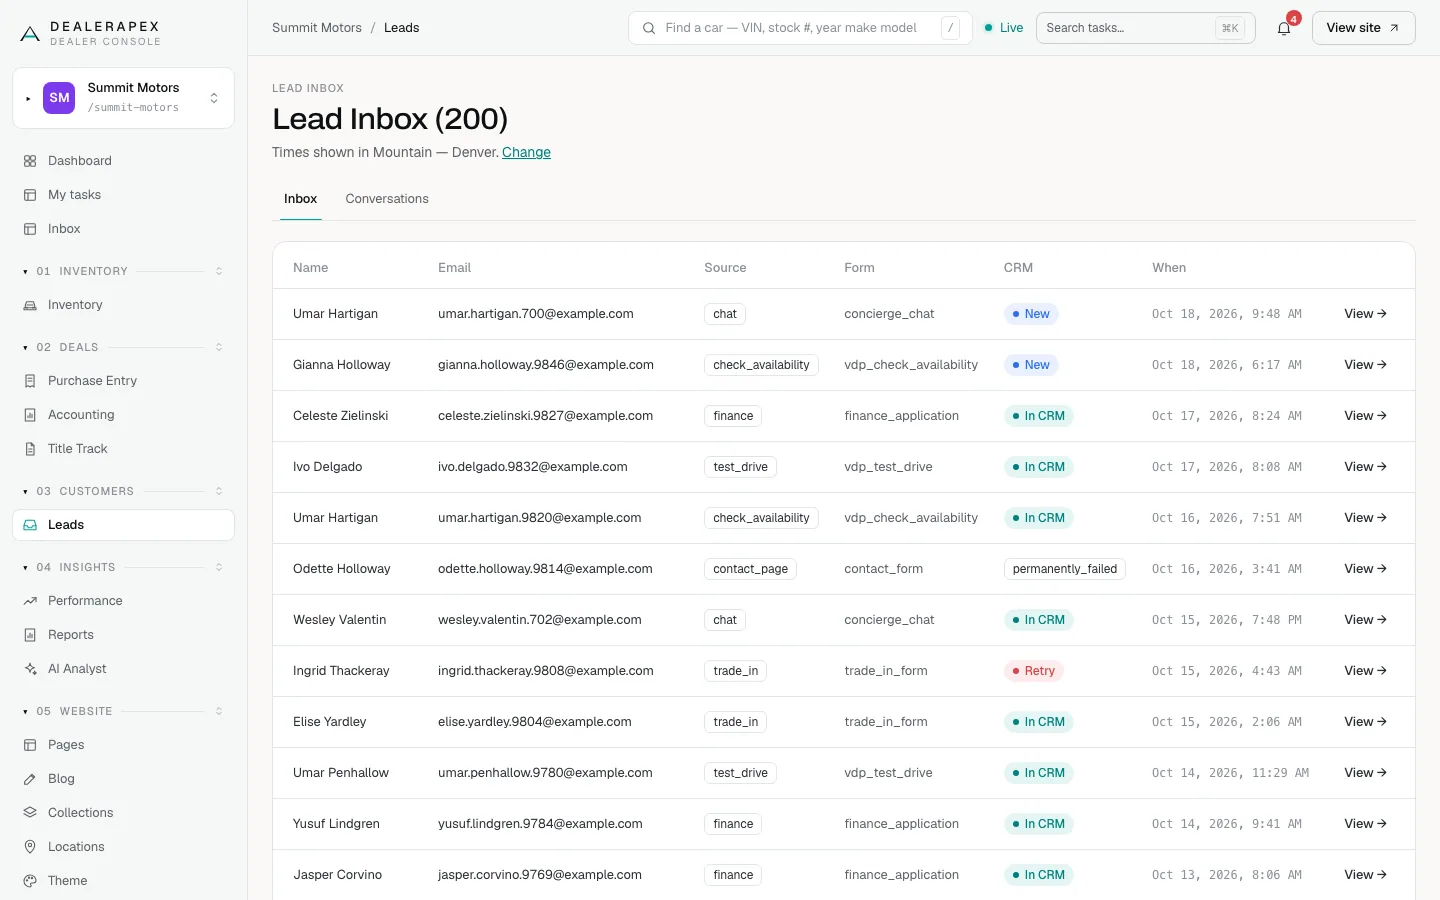Open the Summit Motors dealer switcher
The height and width of the screenshot is (900, 1440).
click(x=123, y=98)
